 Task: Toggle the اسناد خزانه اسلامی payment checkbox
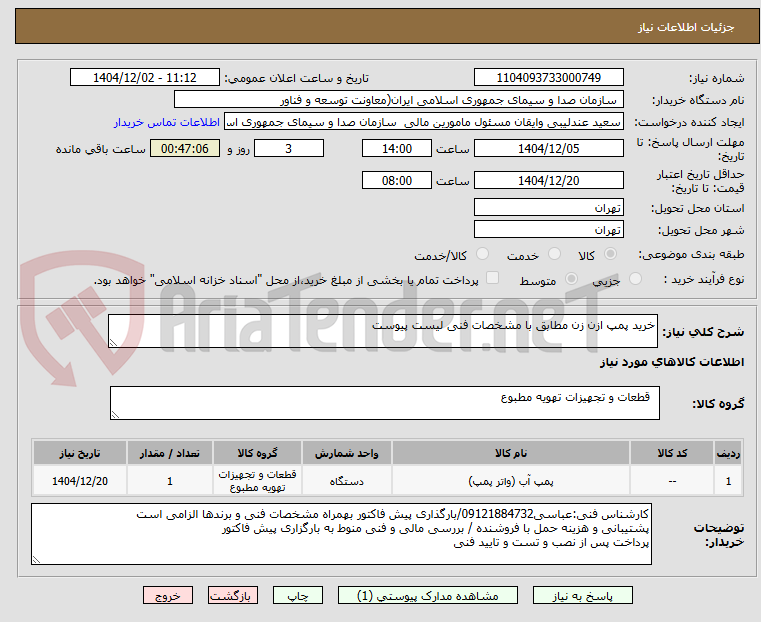[492, 278]
